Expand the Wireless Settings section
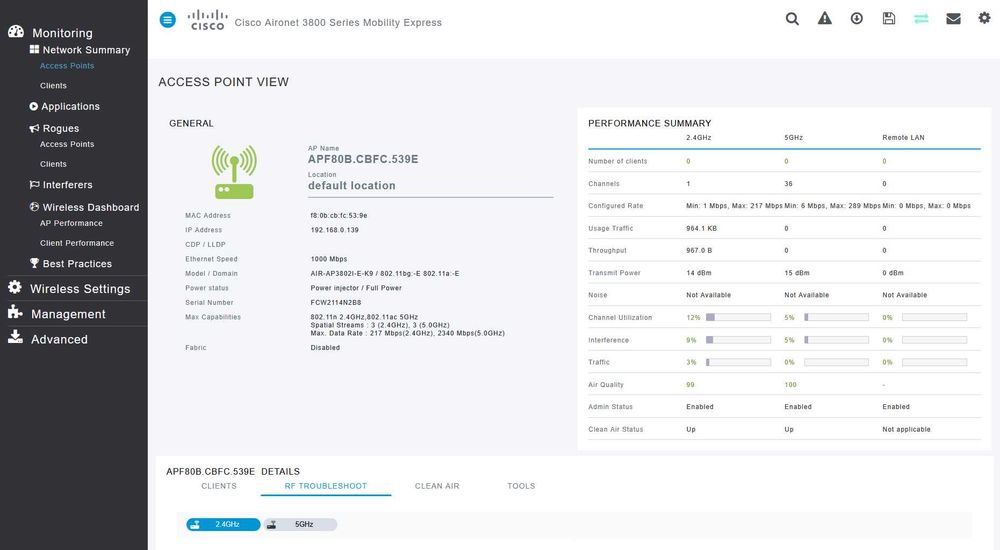The image size is (1000, 550). pos(80,288)
